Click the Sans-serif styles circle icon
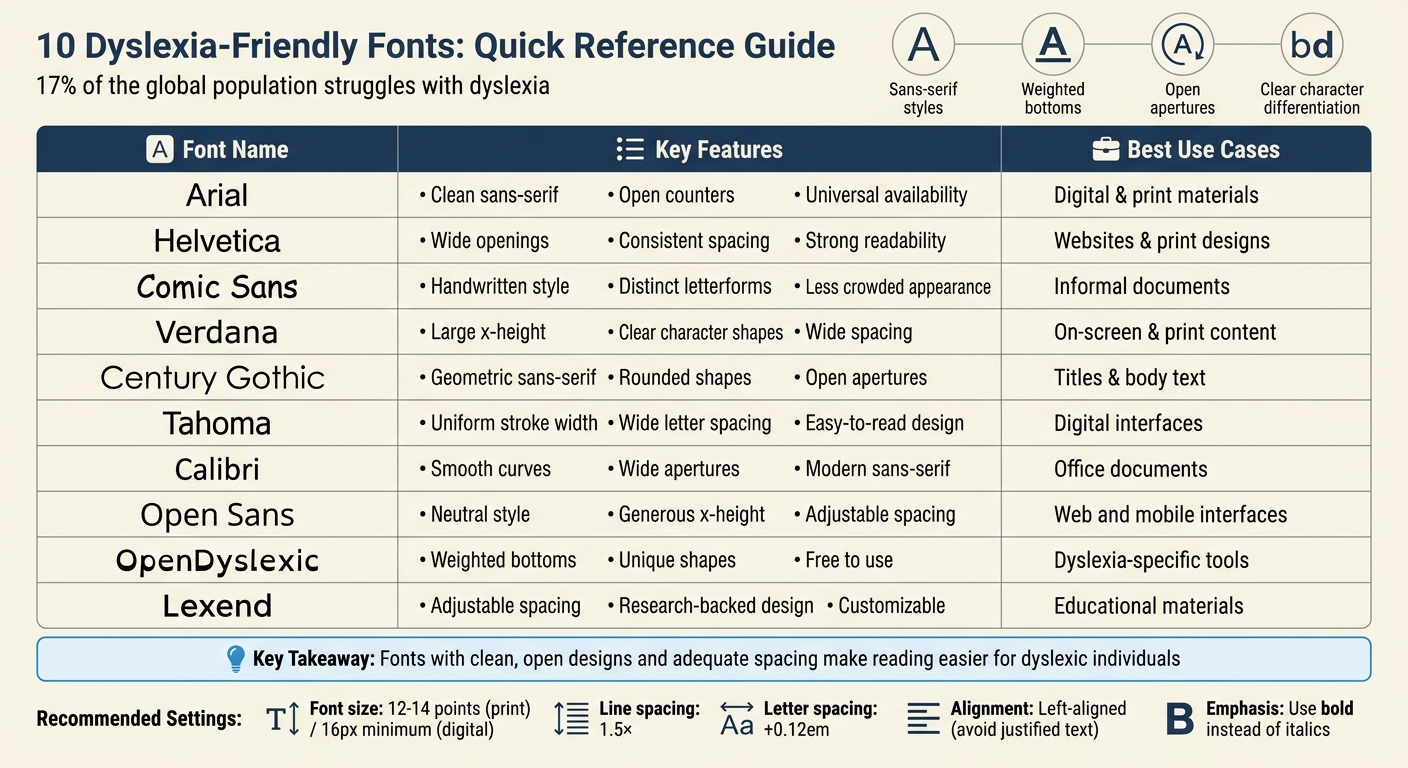The width and height of the screenshot is (1408, 768). point(923,44)
